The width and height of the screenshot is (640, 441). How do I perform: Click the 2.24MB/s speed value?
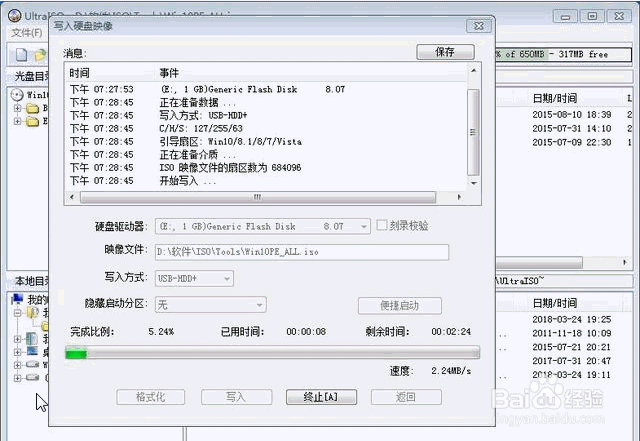(451, 371)
